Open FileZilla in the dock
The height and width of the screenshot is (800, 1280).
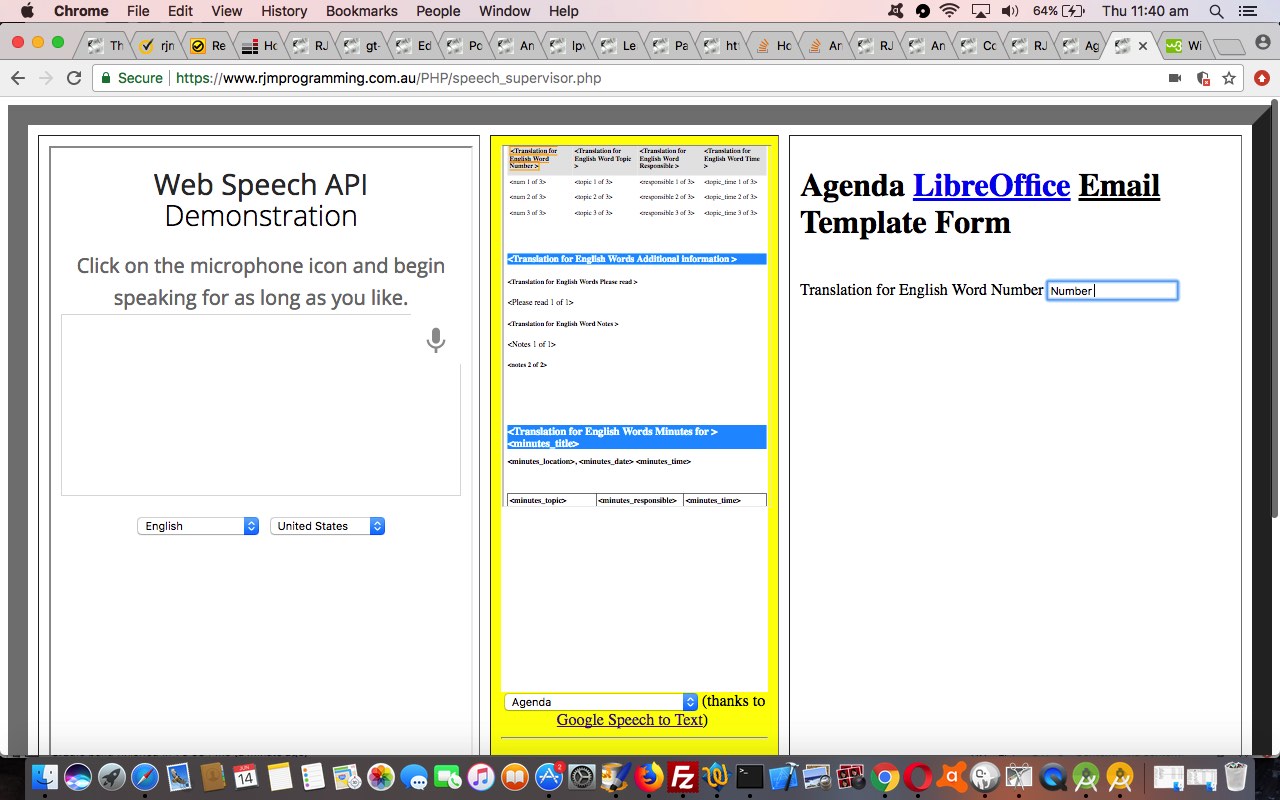click(x=683, y=777)
